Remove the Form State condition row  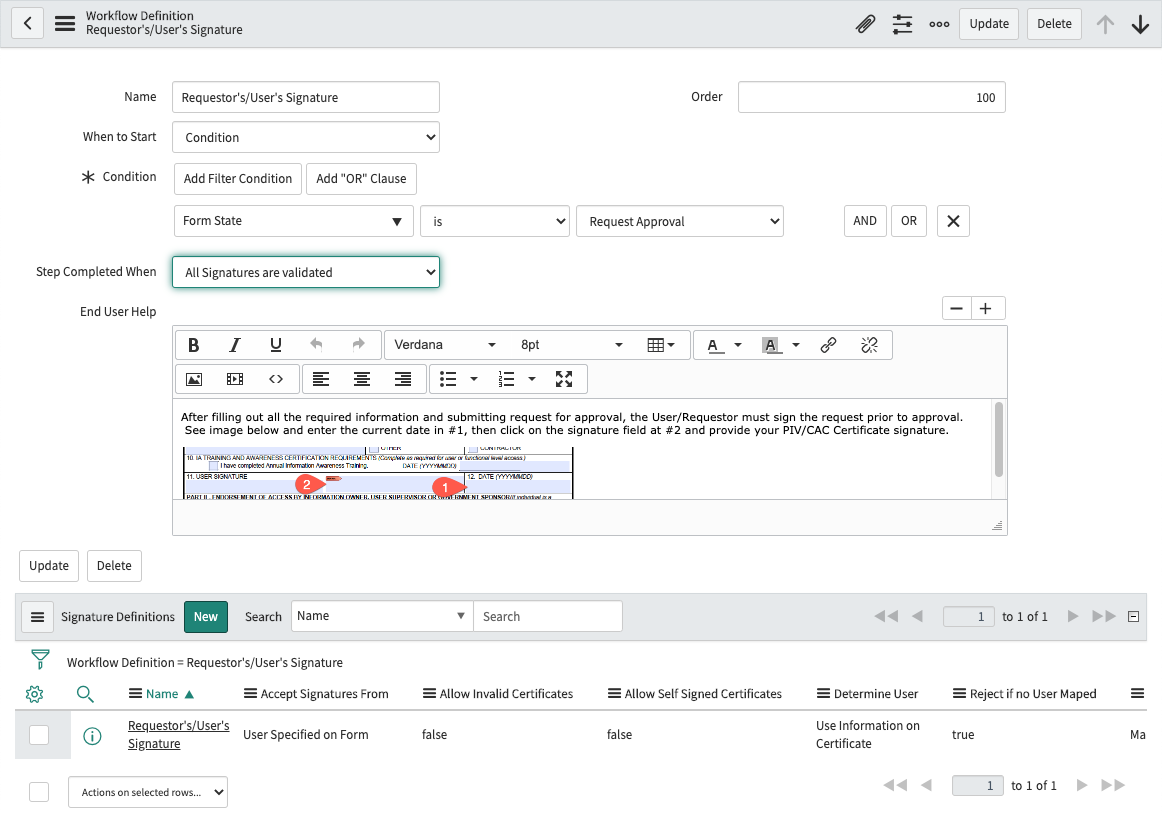[x=953, y=221]
